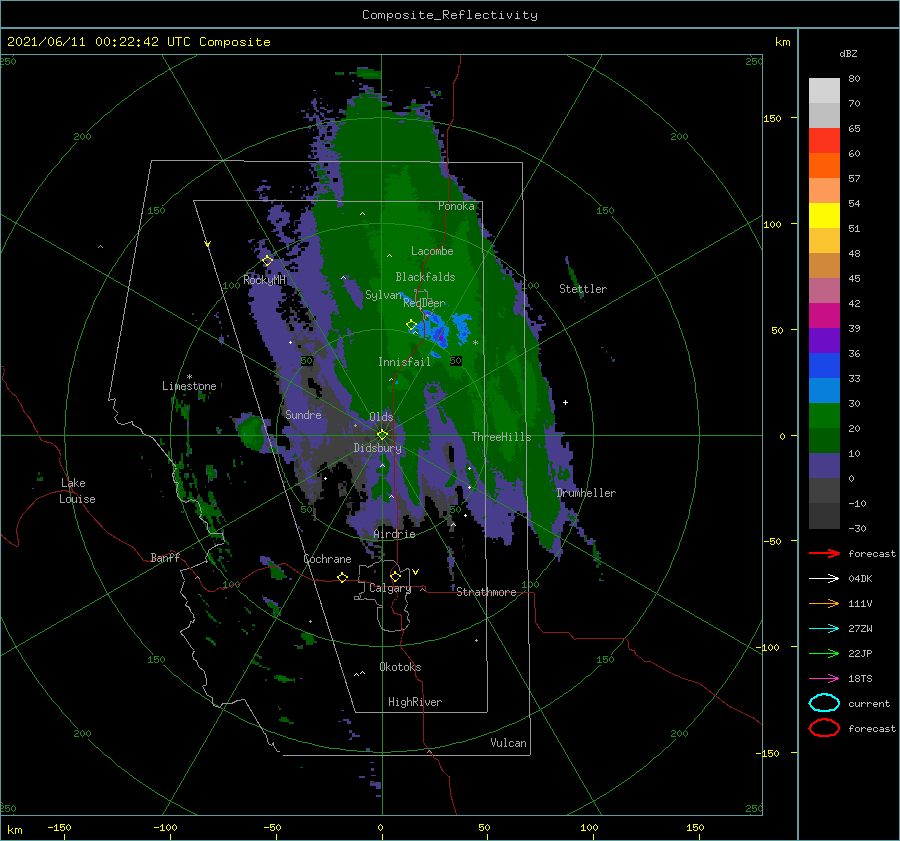Click the Stettler city label

[583, 289]
